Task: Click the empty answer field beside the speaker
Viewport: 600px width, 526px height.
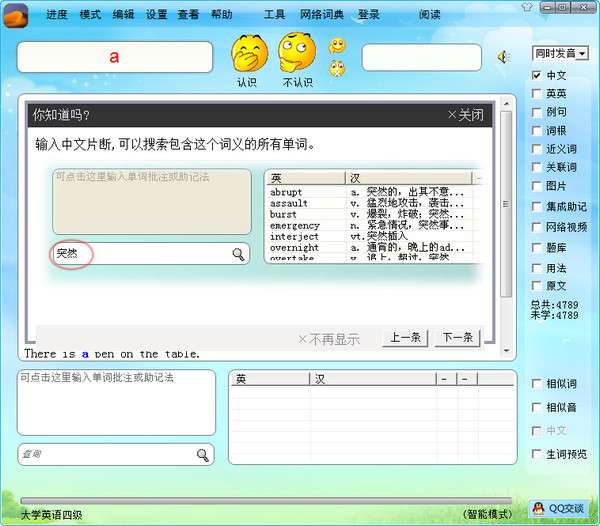Action: [421, 57]
